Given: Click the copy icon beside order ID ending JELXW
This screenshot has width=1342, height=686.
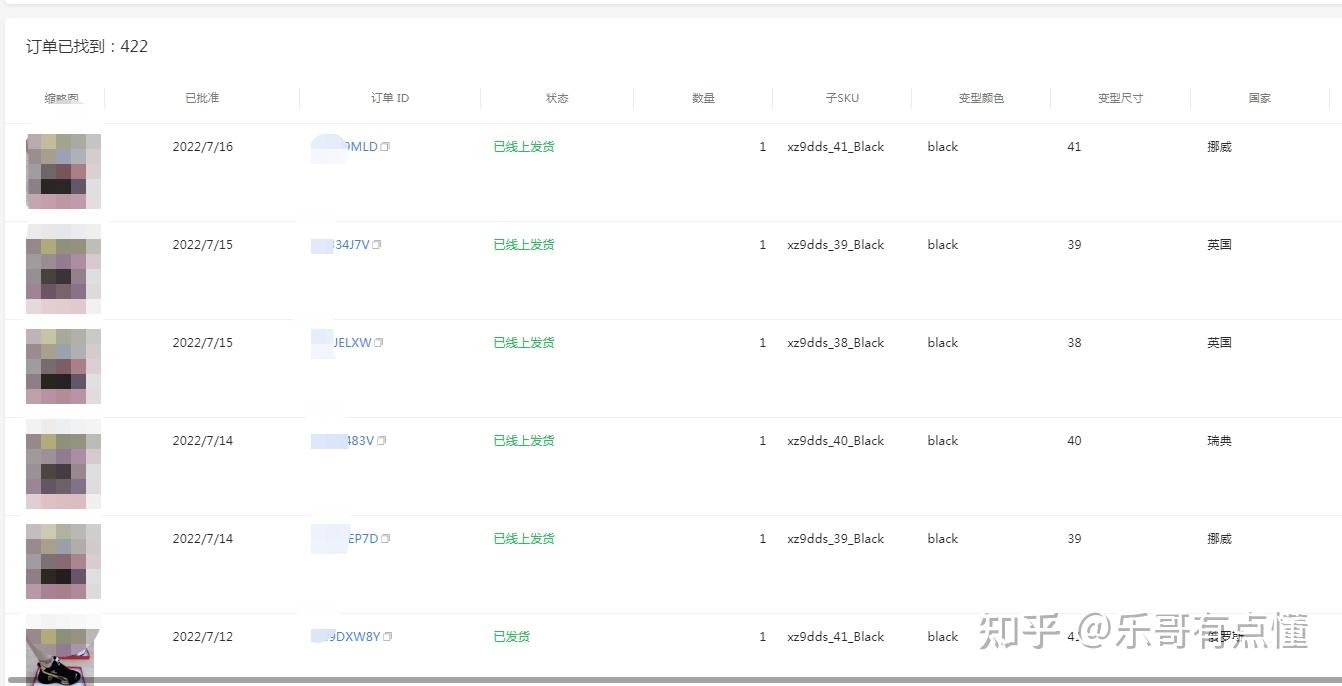Looking at the screenshot, I should point(381,342).
